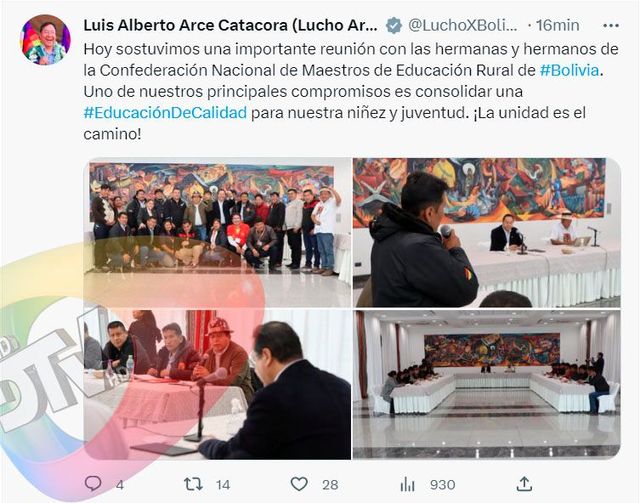The height and width of the screenshot is (503, 640).
Task: Click the 14 retweets count
Action: pyautogui.click(x=223, y=485)
